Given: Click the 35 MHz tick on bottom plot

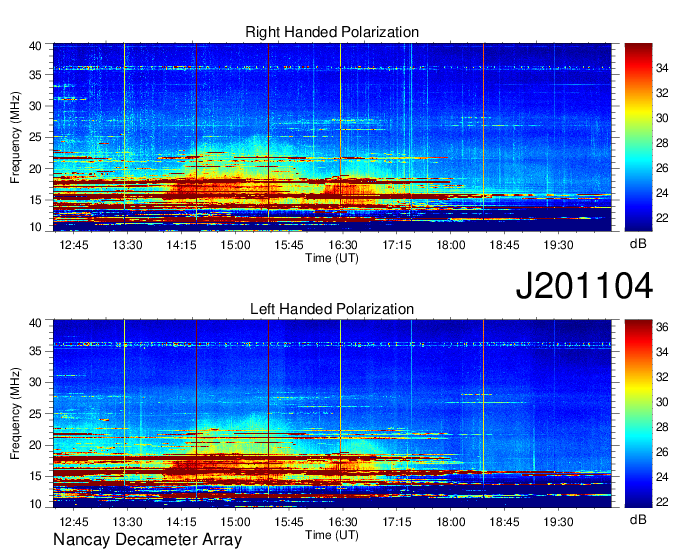Looking at the screenshot, I should click(x=35, y=351).
